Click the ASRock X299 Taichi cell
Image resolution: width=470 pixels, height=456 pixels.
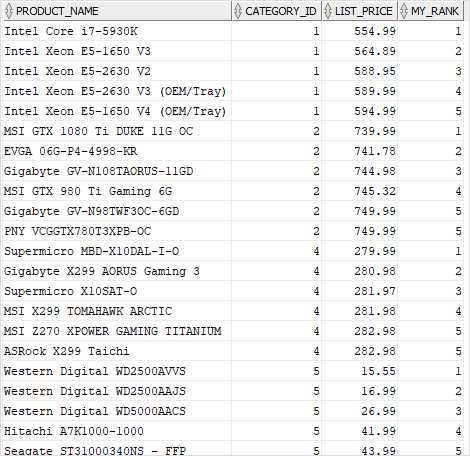(x=117, y=351)
